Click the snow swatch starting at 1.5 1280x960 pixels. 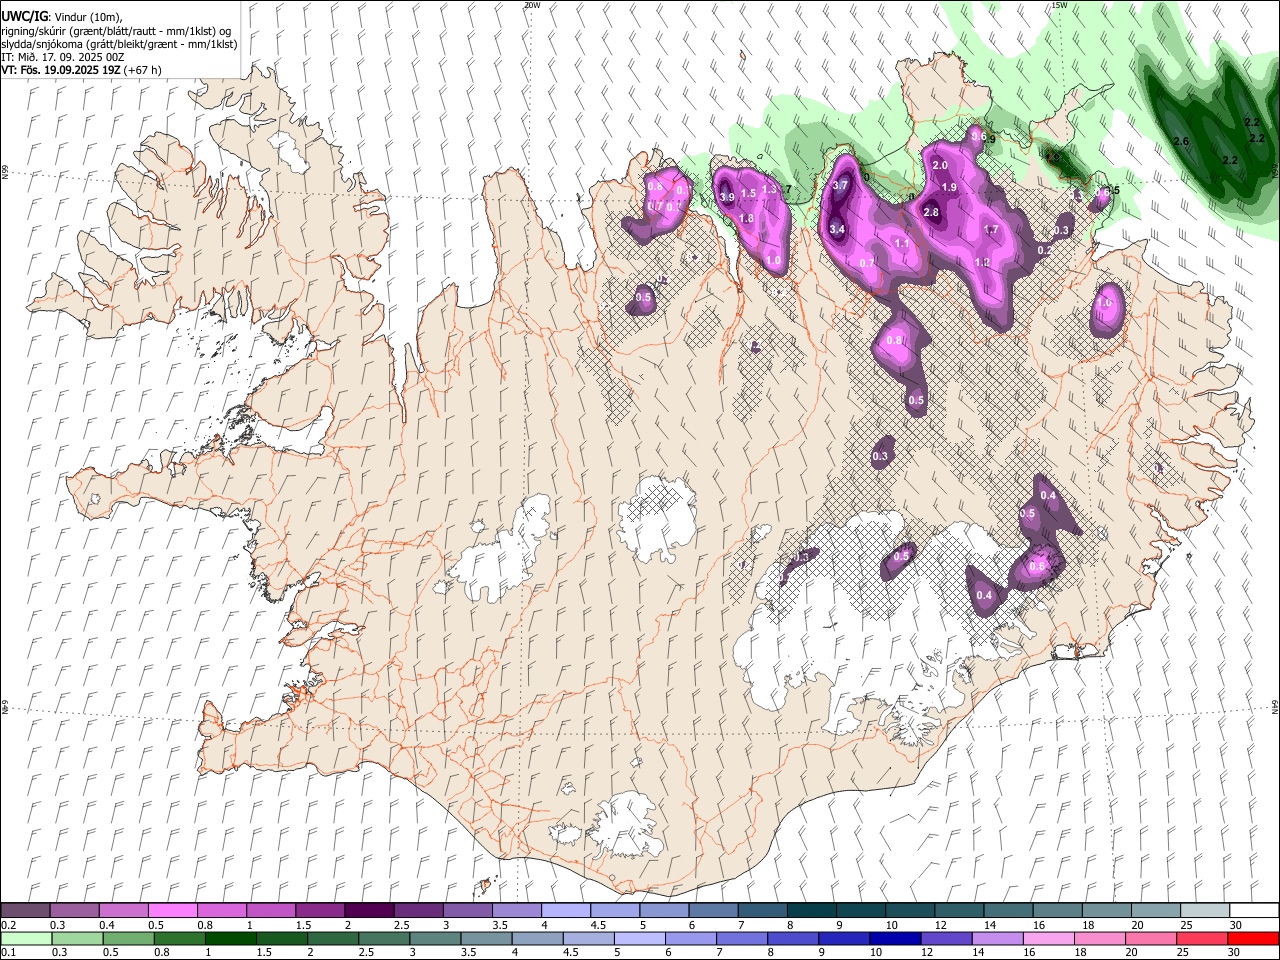click(319, 911)
